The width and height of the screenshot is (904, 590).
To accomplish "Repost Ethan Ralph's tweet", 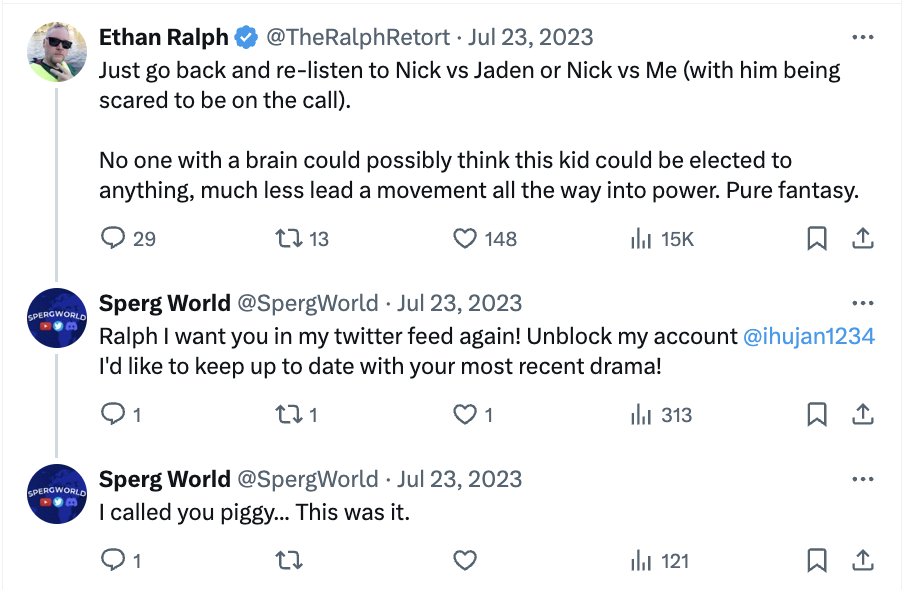I will pos(289,239).
